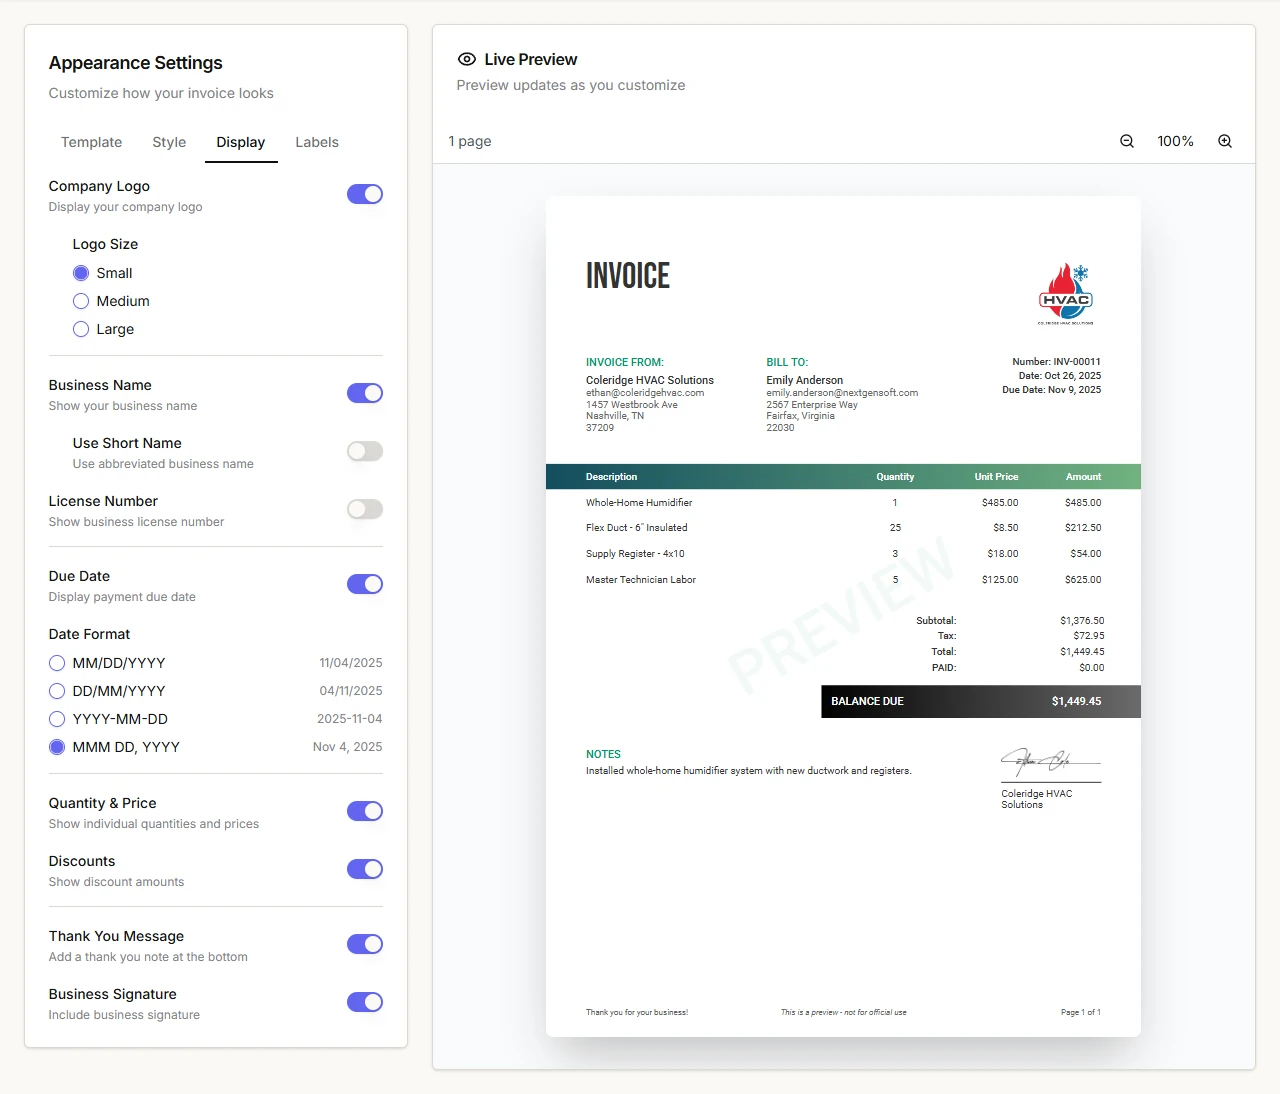1280x1094 pixels.
Task: Disable the Due Date toggle
Action: (x=365, y=584)
